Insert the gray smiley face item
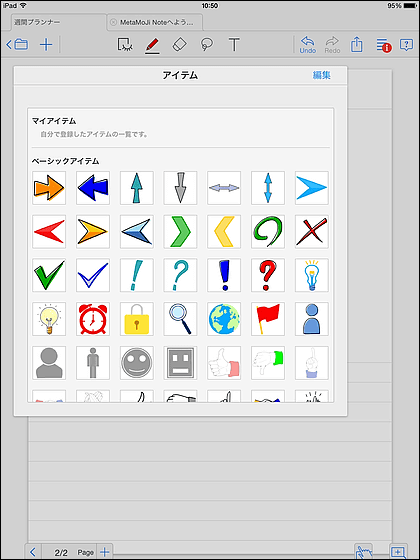This screenshot has height=560, width=420. click(137, 363)
